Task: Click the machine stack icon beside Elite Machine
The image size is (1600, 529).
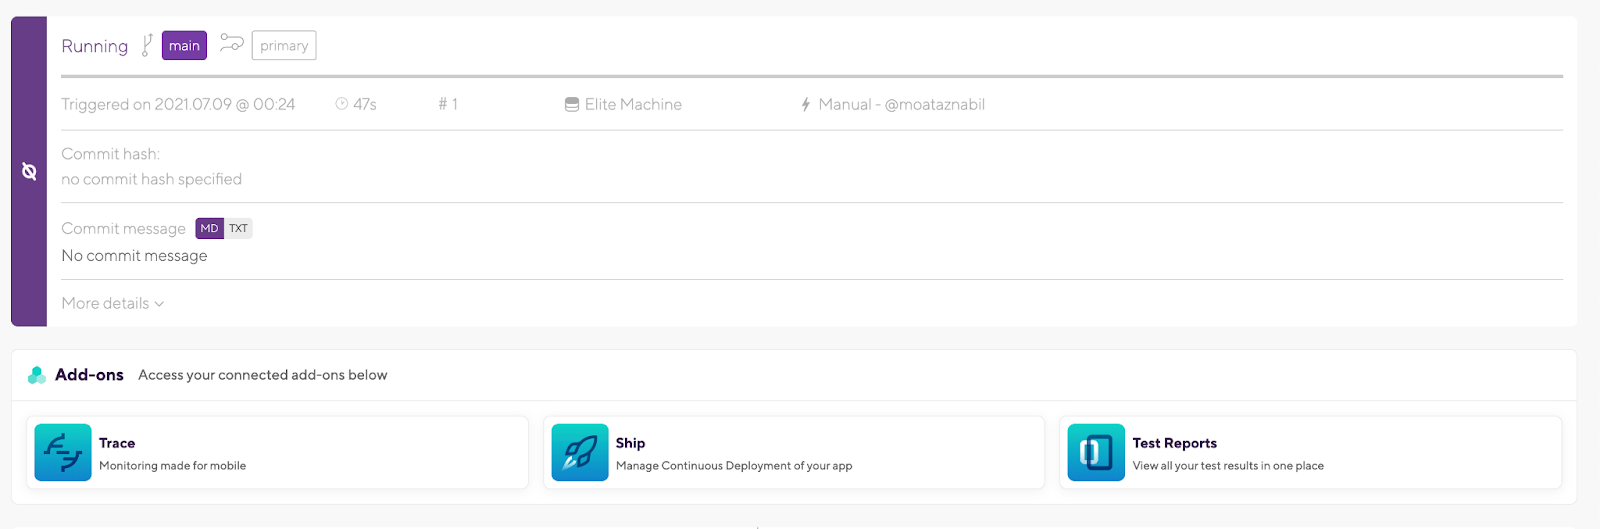Action: (x=572, y=104)
